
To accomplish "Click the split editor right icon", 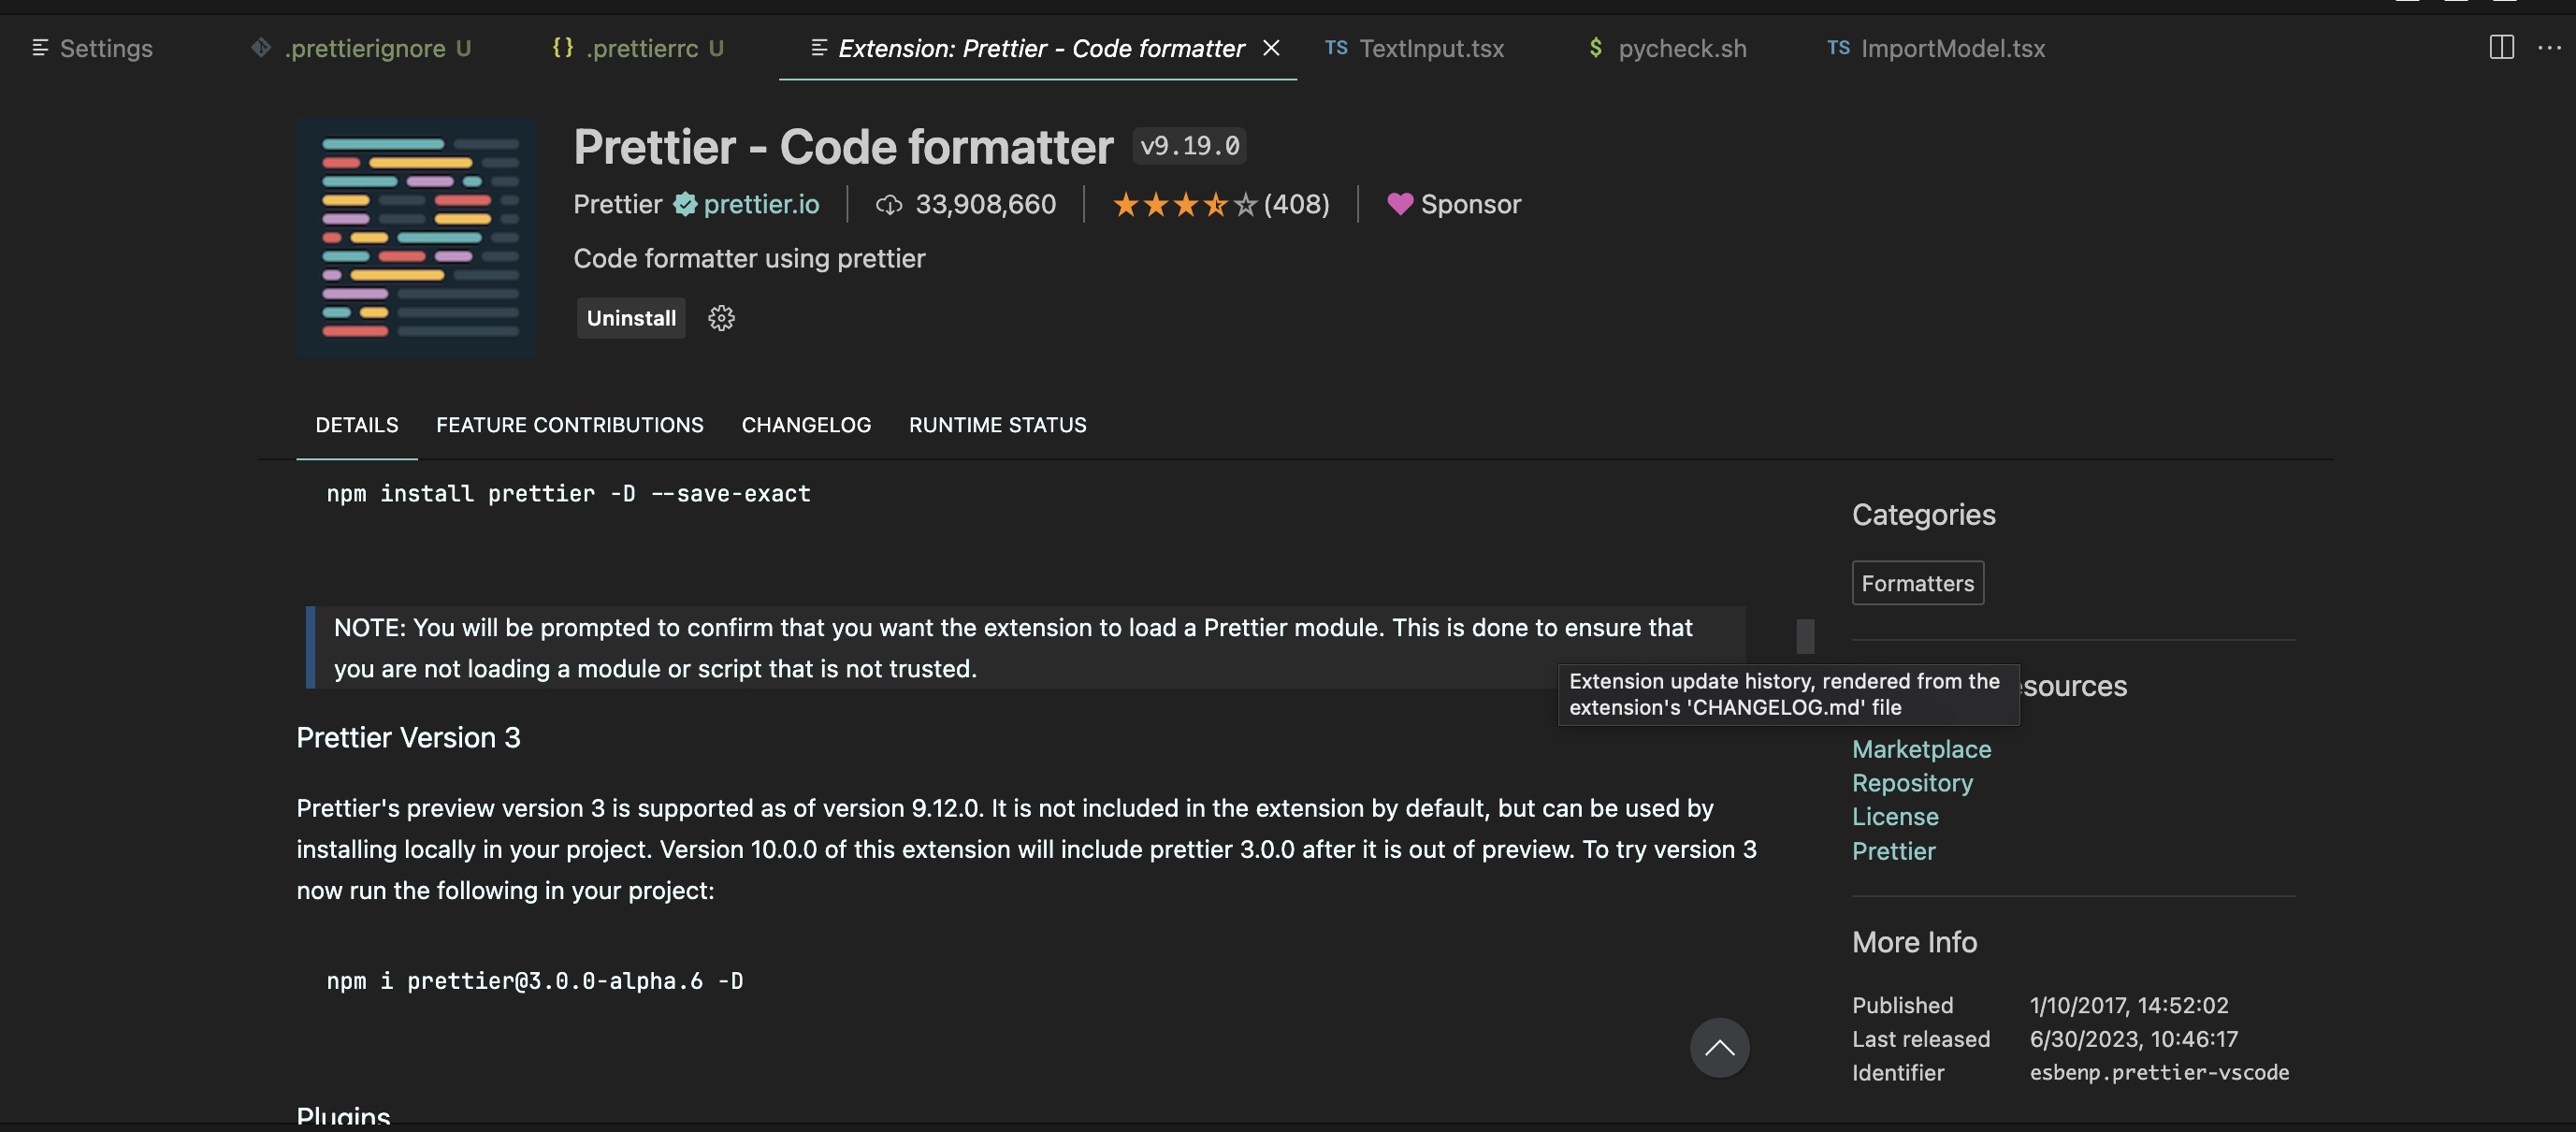I will (x=2501, y=47).
